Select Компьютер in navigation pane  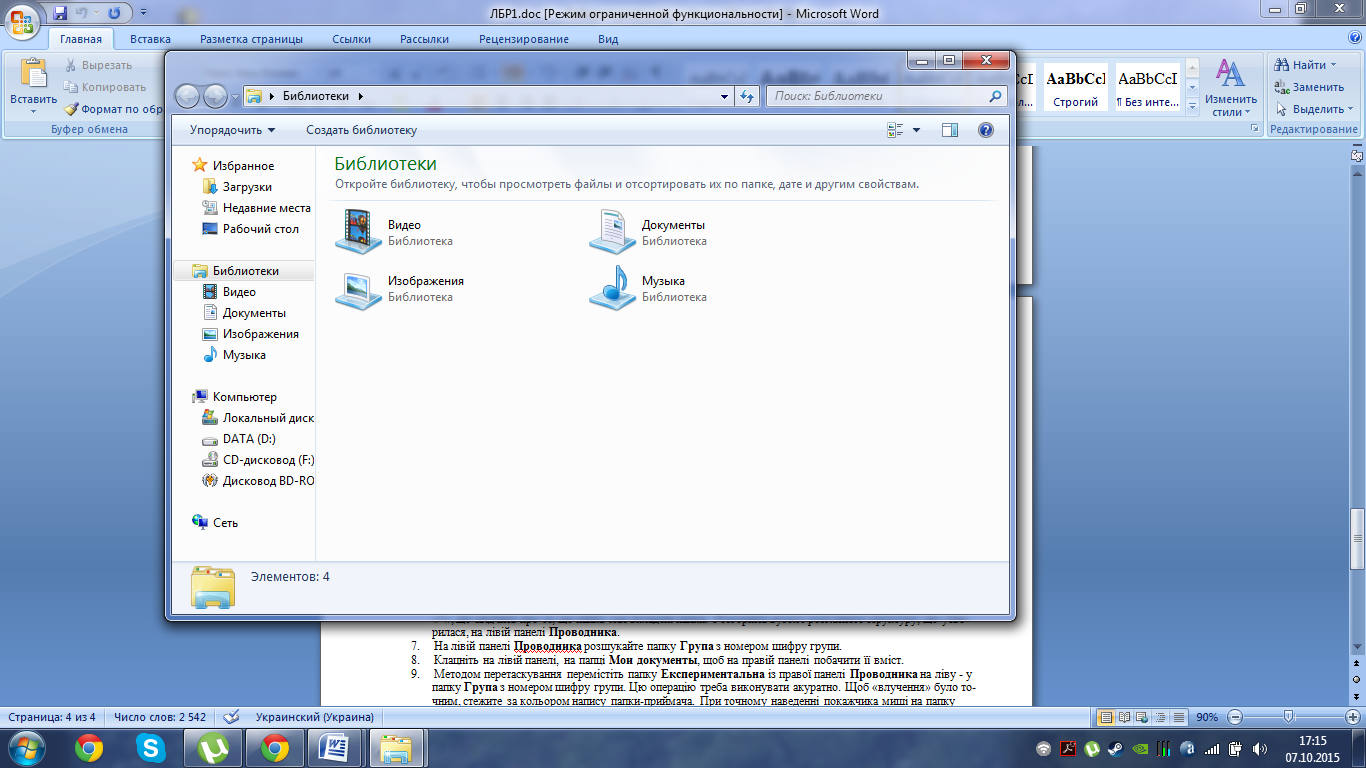tap(235, 397)
